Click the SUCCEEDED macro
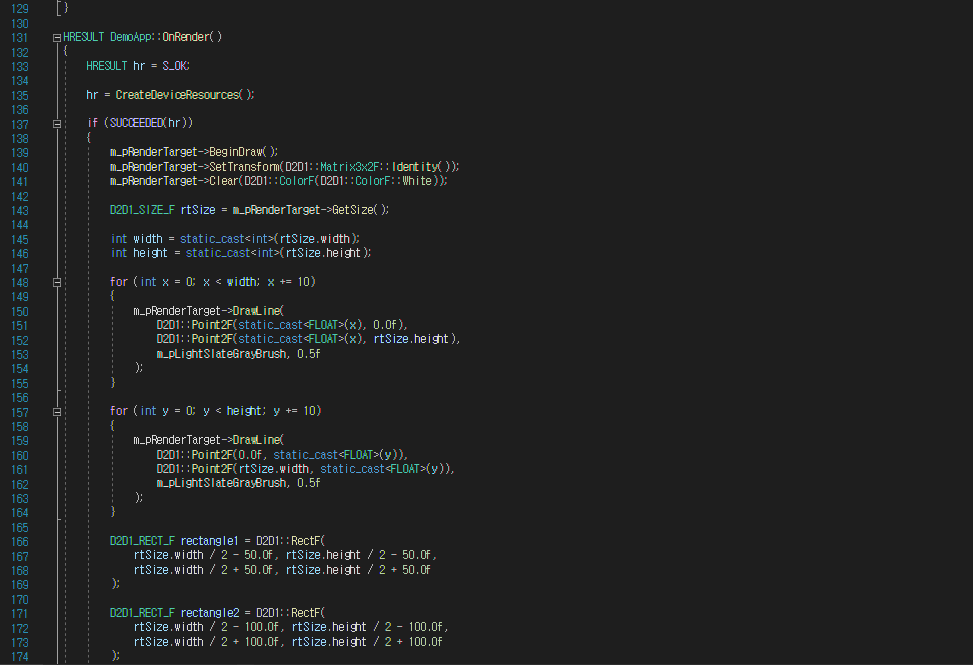This screenshot has height=665, width=973. point(137,123)
